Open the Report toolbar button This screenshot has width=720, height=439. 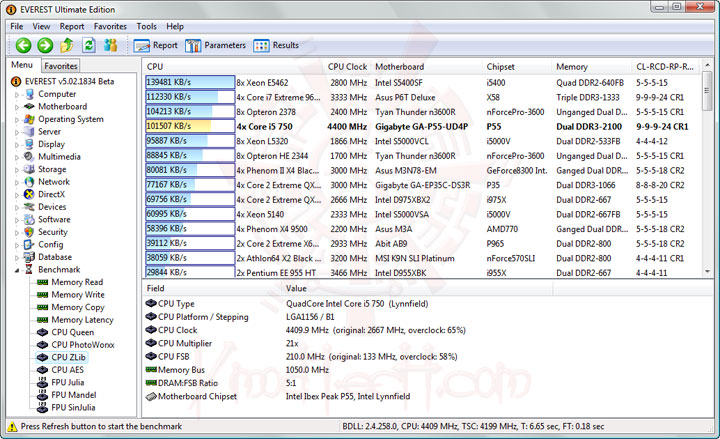[x=155, y=45]
